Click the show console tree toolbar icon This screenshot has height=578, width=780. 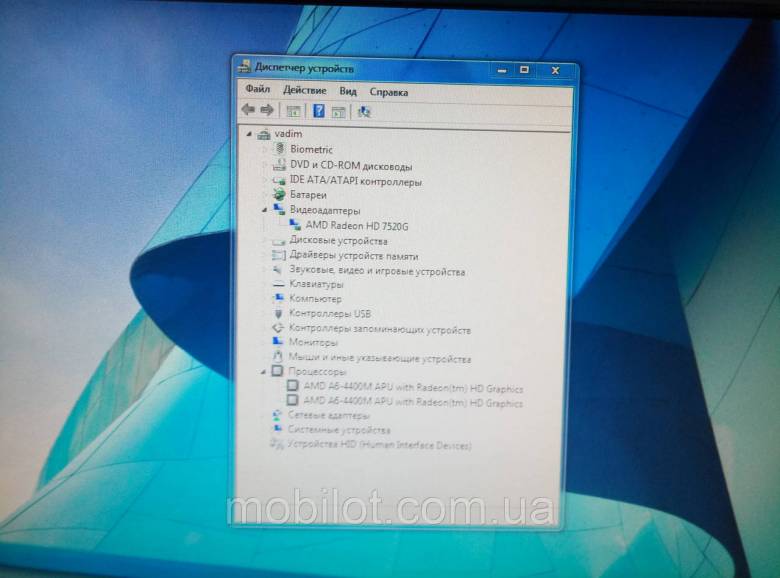pyautogui.click(x=293, y=111)
